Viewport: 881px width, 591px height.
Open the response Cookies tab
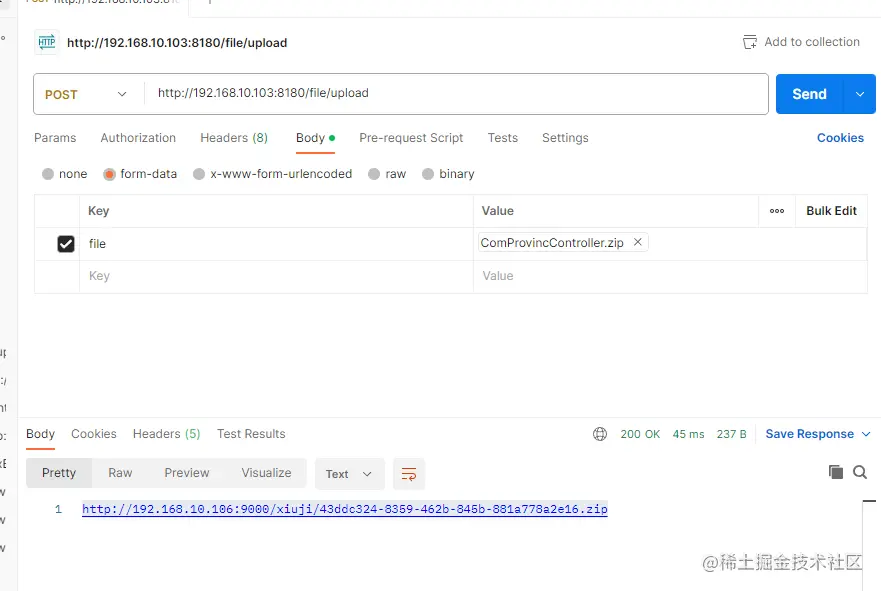click(x=94, y=434)
